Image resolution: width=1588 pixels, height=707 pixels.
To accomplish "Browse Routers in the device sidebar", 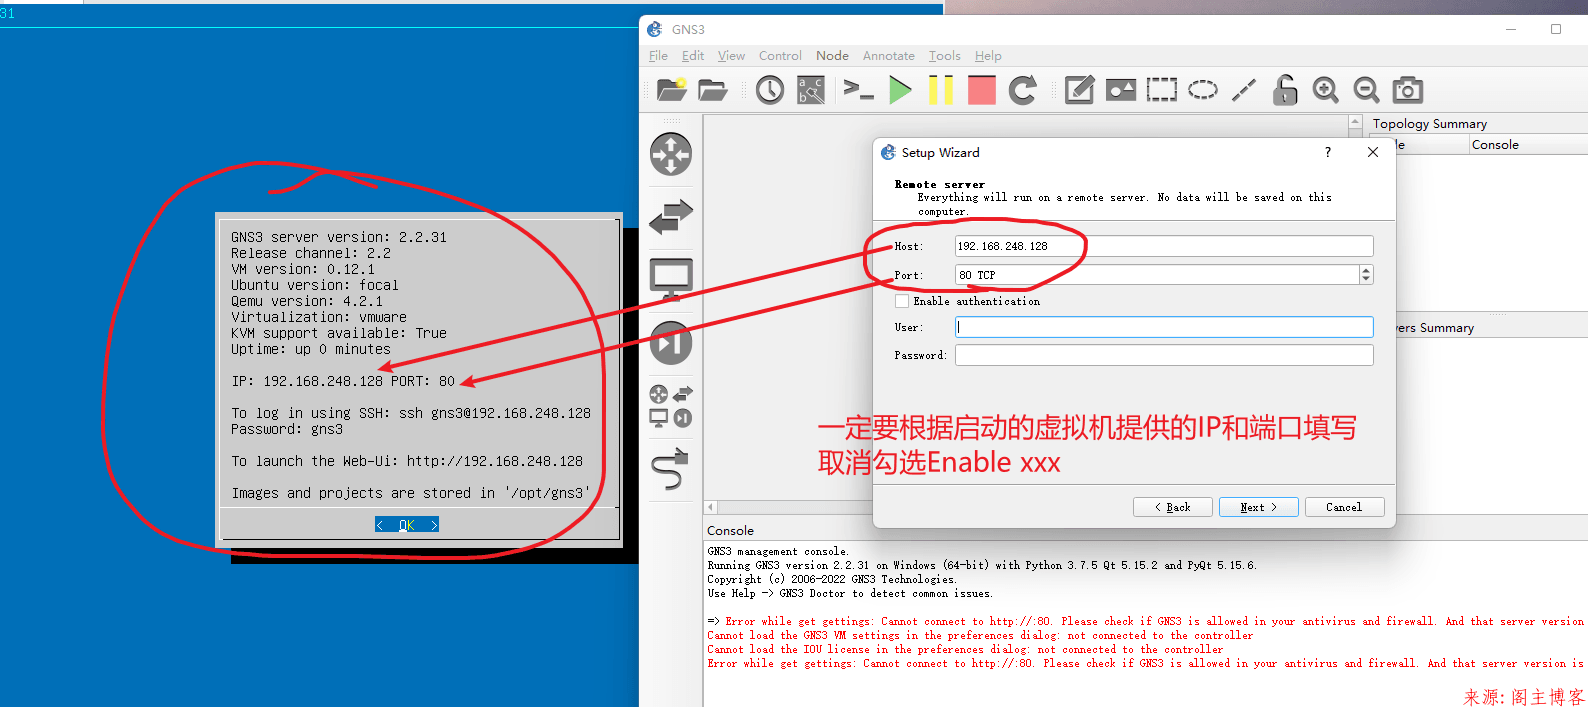I will (x=671, y=154).
